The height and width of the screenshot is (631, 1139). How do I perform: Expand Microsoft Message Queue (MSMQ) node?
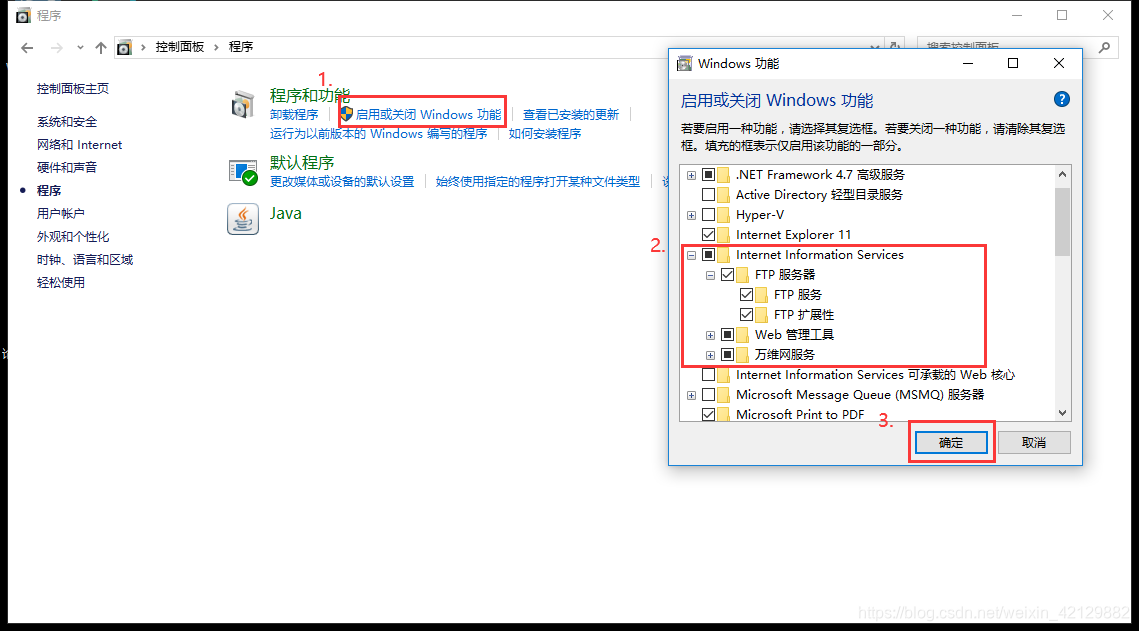pos(692,395)
